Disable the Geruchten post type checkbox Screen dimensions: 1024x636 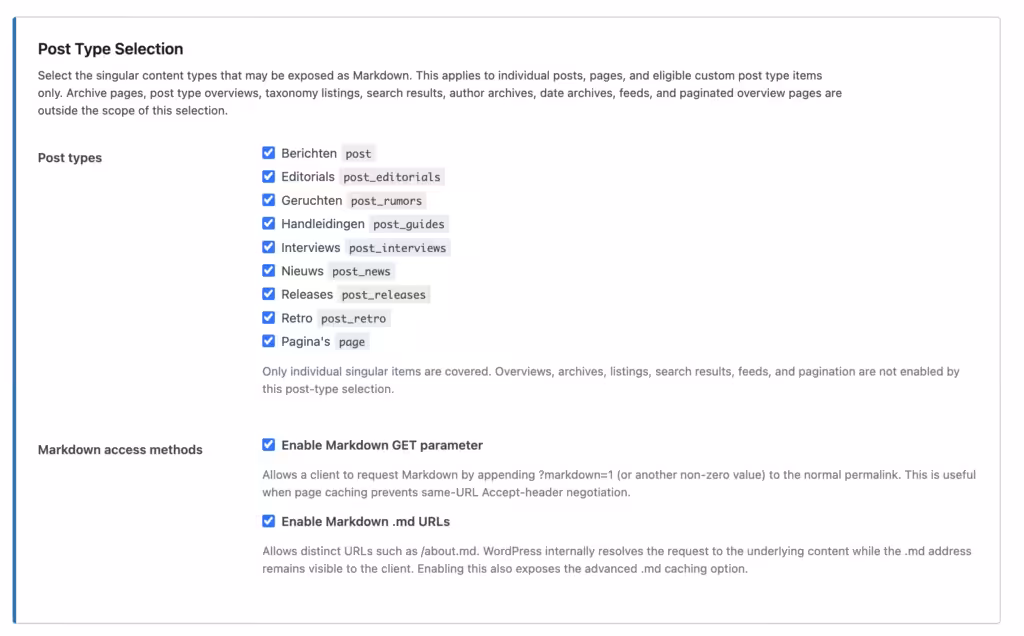pyautogui.click(x=268, y=200)
